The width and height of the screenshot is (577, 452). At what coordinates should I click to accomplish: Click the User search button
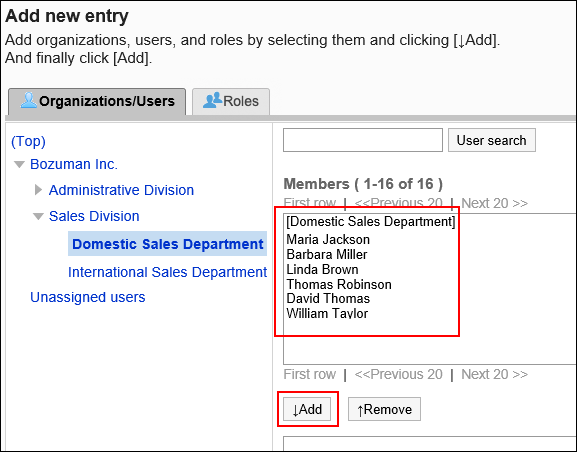click(x=491, y=140)
